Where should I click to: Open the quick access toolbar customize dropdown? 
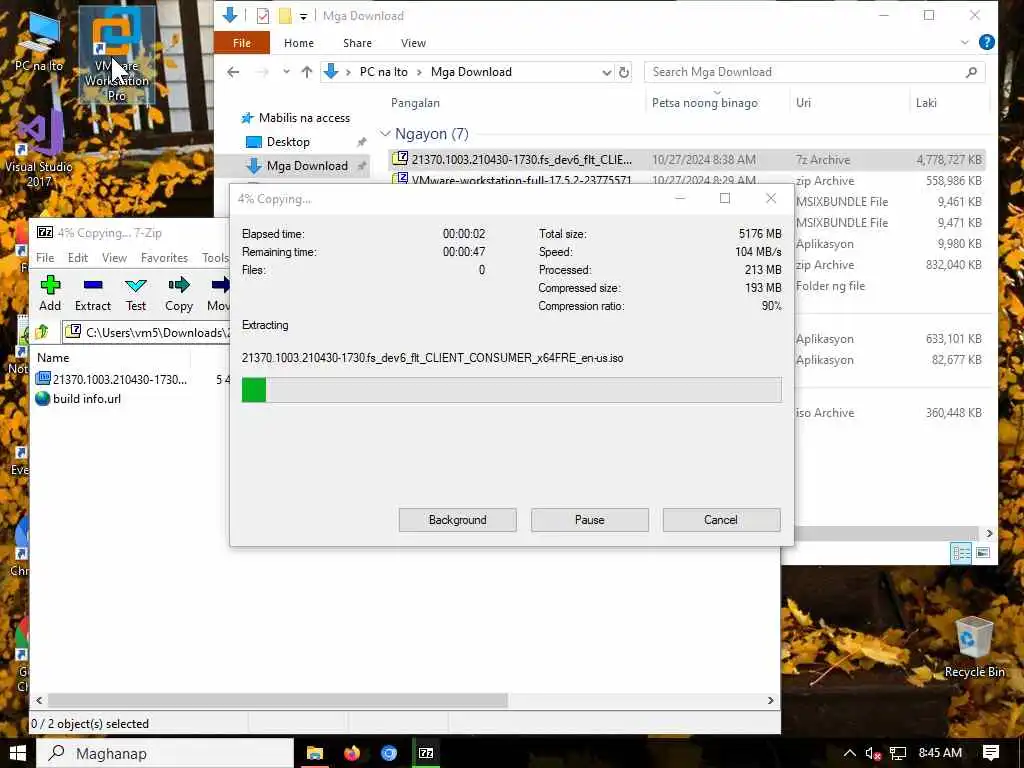click(304, 16)
